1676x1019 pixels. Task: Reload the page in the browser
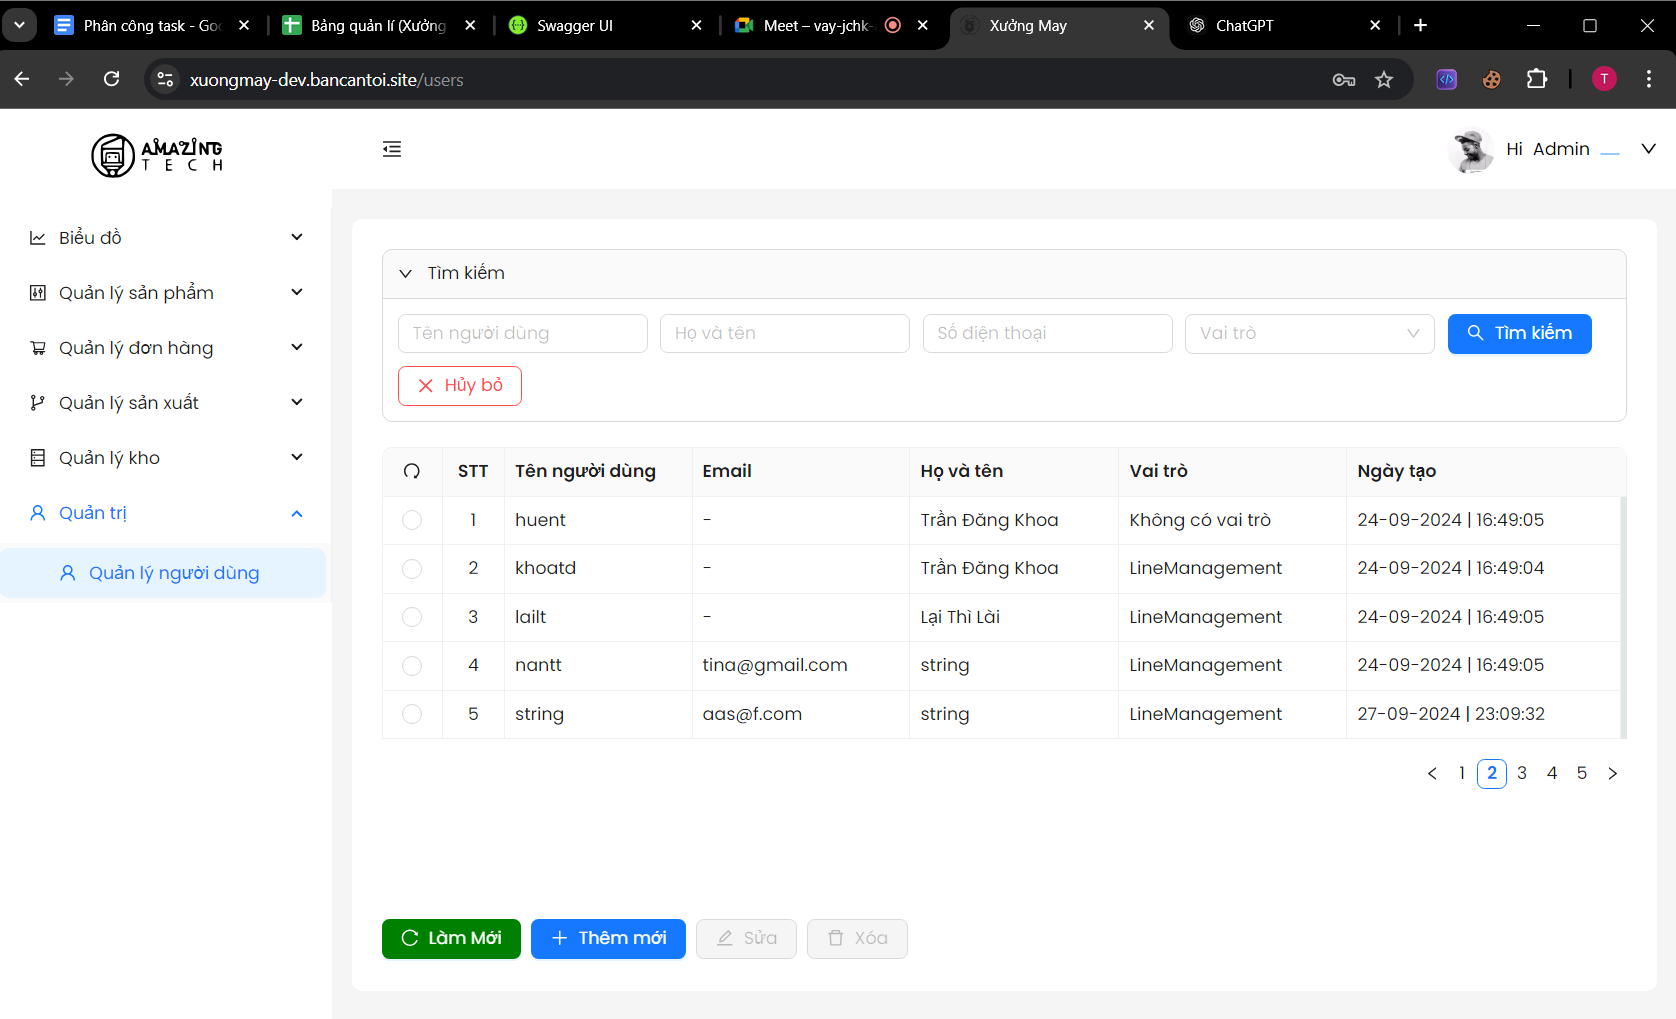click(112, 80)
